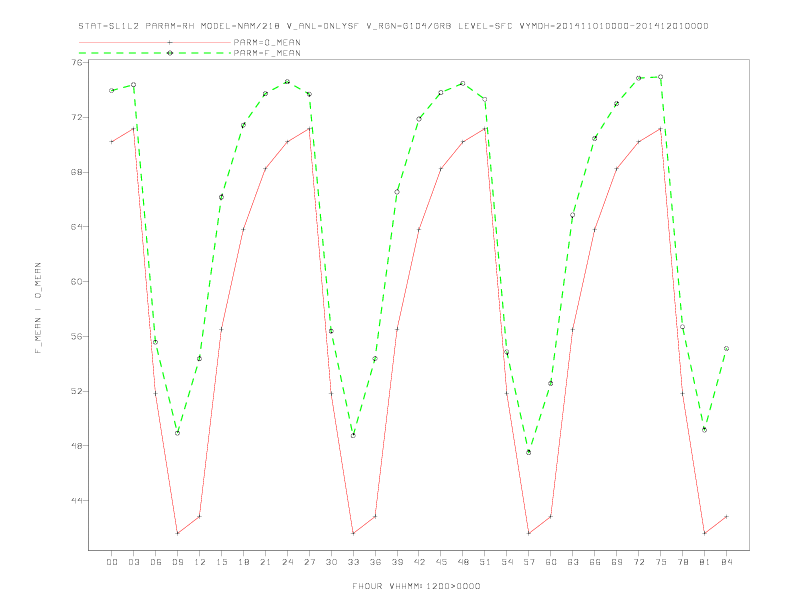
Task: Click the x-axis forecast hour label 45
Action: click(x=441, y=562)
